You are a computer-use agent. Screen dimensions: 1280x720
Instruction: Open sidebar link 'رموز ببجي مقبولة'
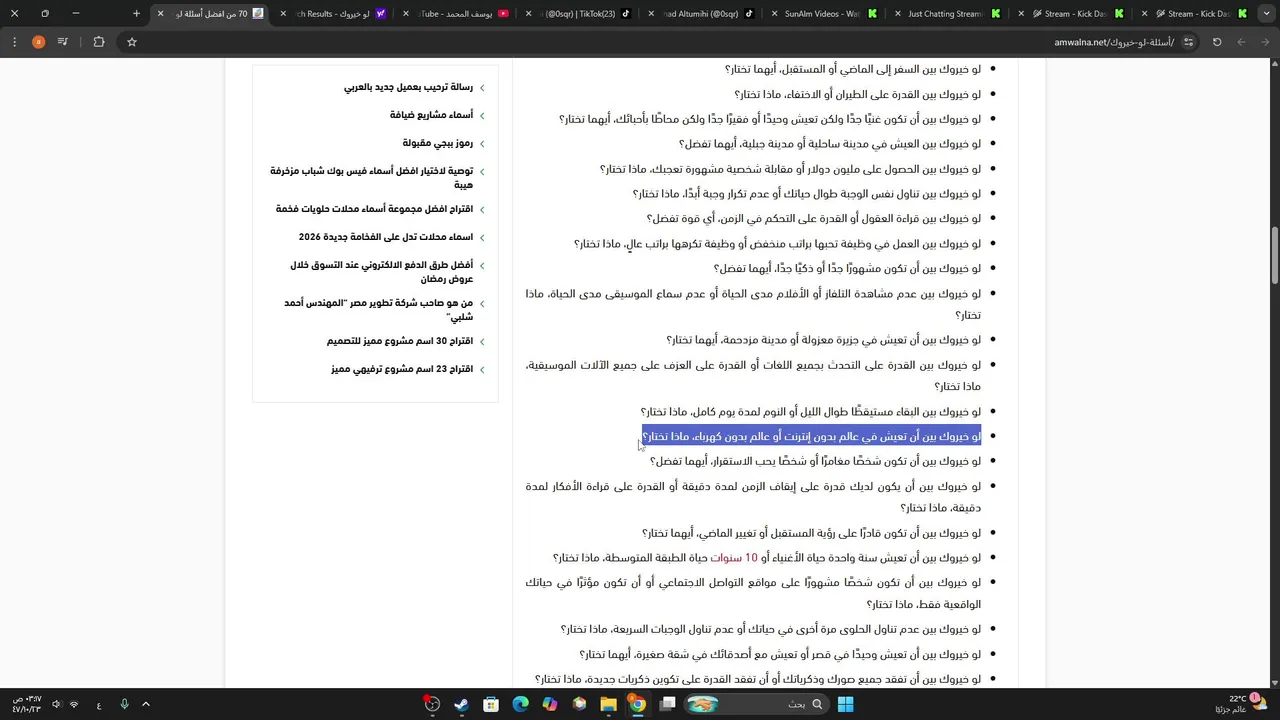pos(438,143)
